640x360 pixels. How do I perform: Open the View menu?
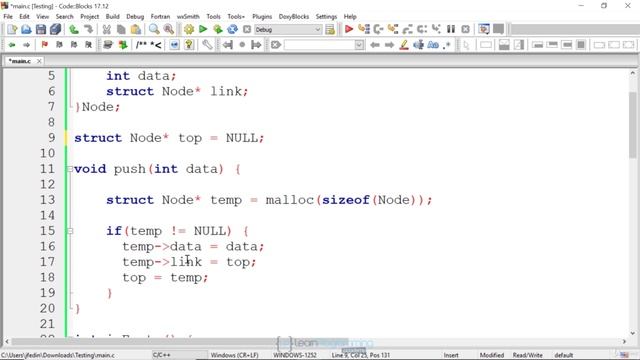coord(42,16)
